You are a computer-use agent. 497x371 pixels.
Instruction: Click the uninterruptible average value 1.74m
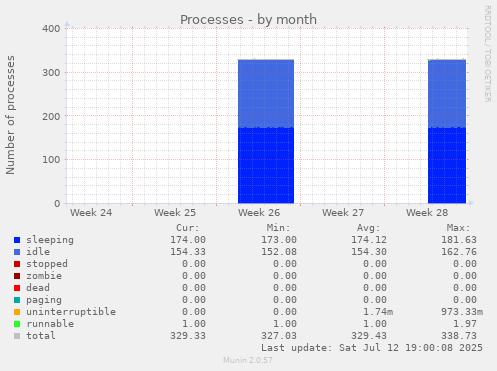tap(378, 312)
